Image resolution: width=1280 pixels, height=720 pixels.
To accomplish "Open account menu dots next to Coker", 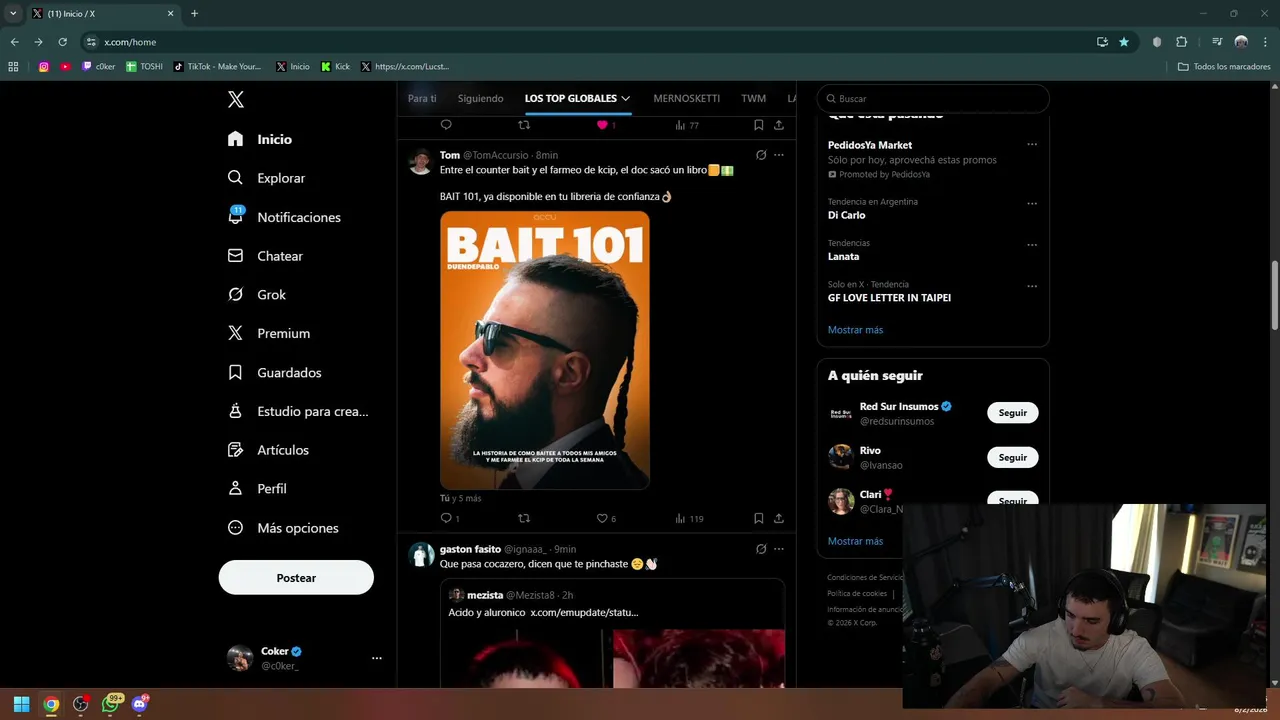I will (x=377, y=658).
